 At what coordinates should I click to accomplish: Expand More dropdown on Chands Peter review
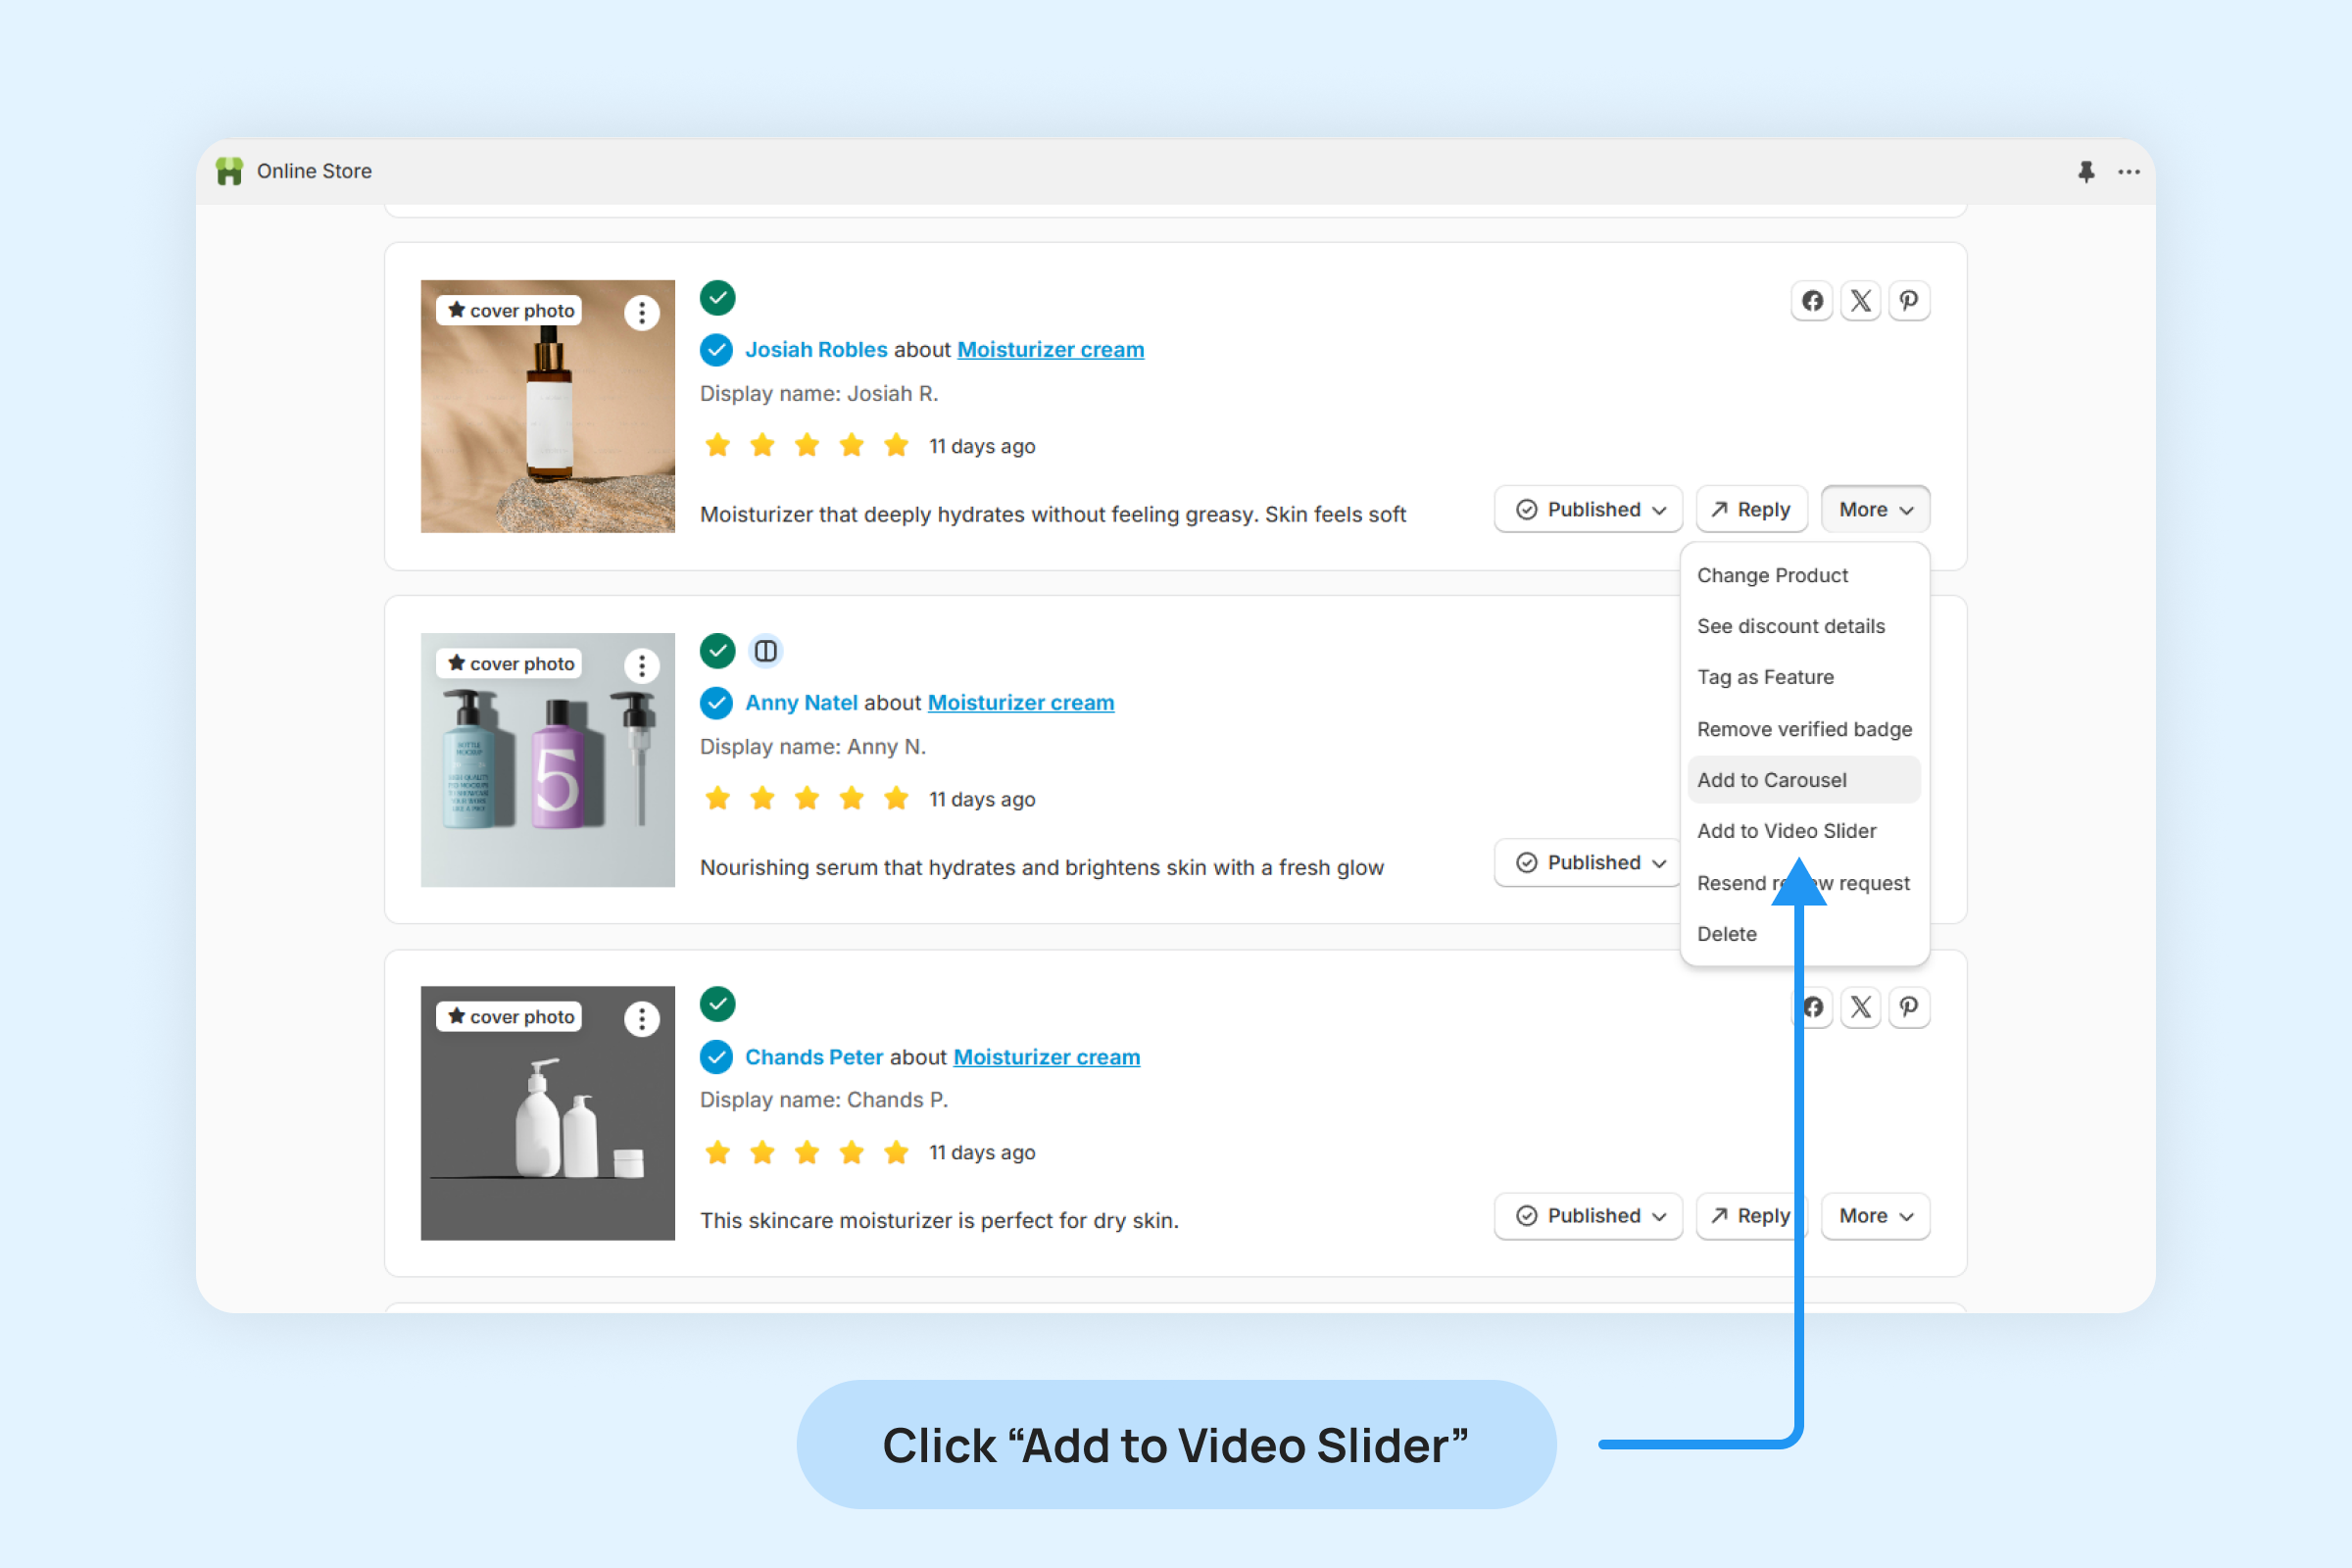point(1874,1216)
